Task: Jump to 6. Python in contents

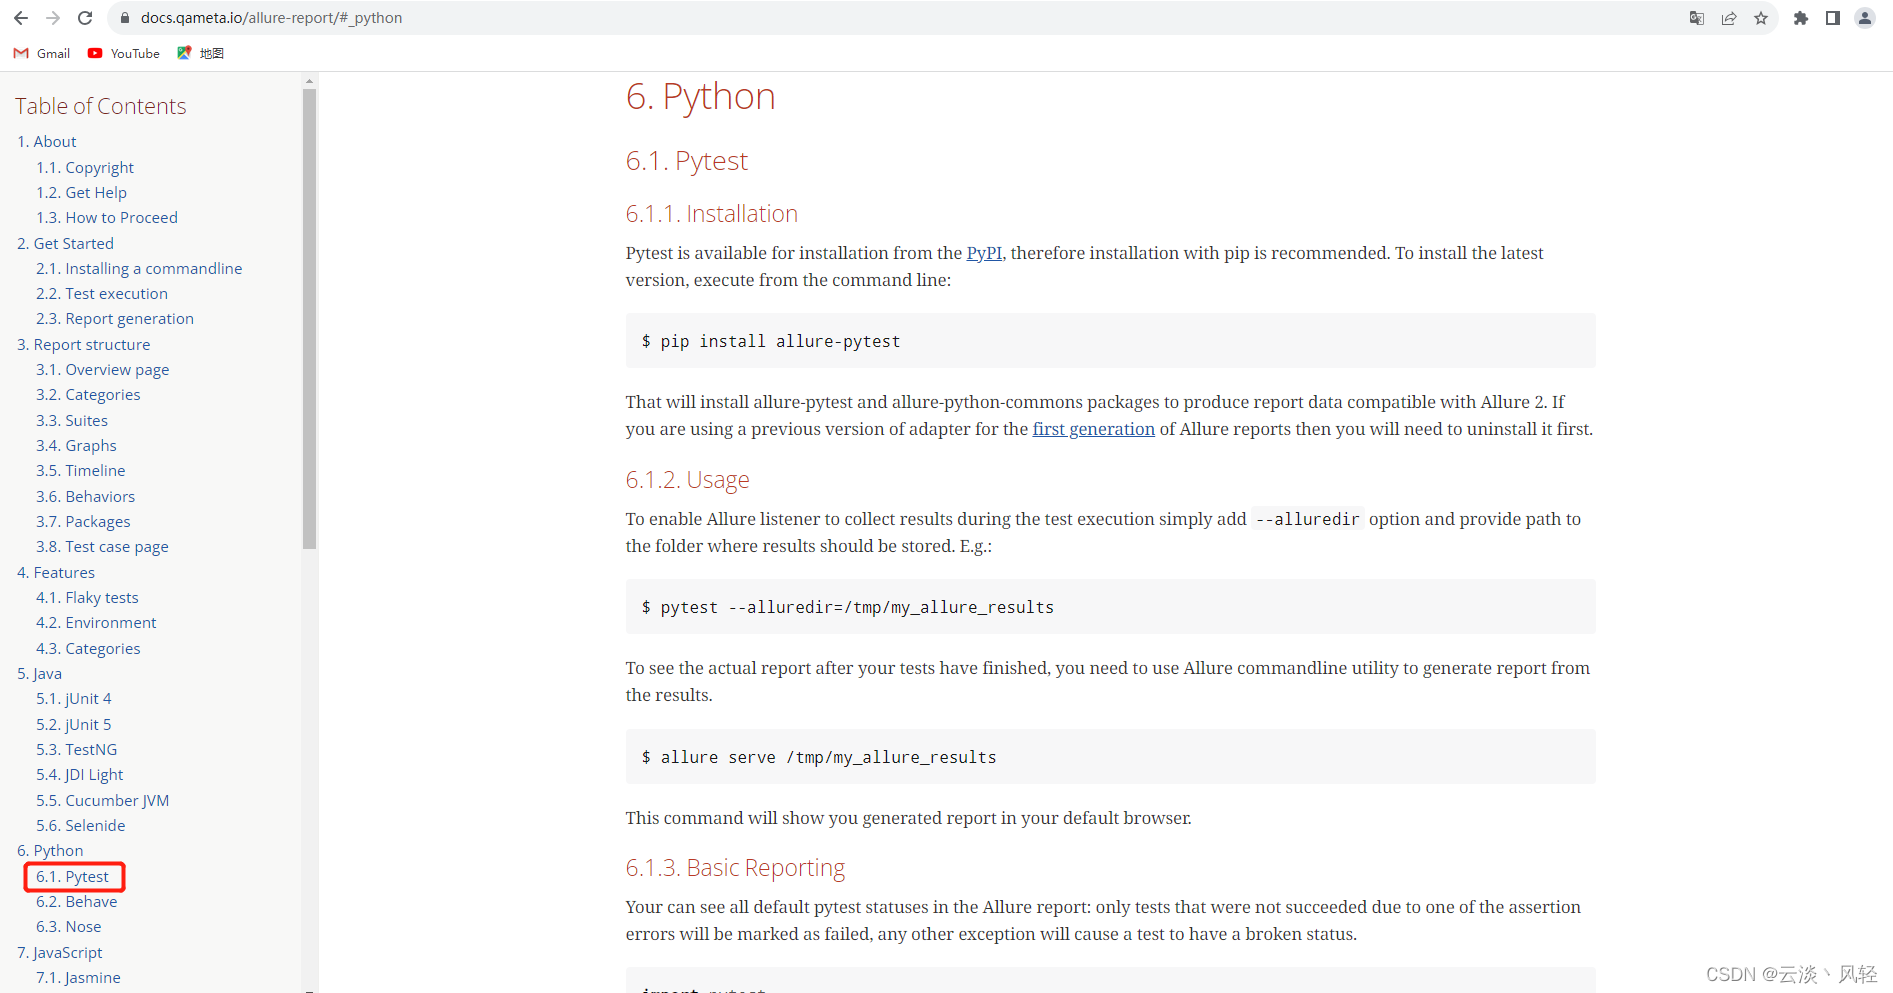Action: click(50, 851)
